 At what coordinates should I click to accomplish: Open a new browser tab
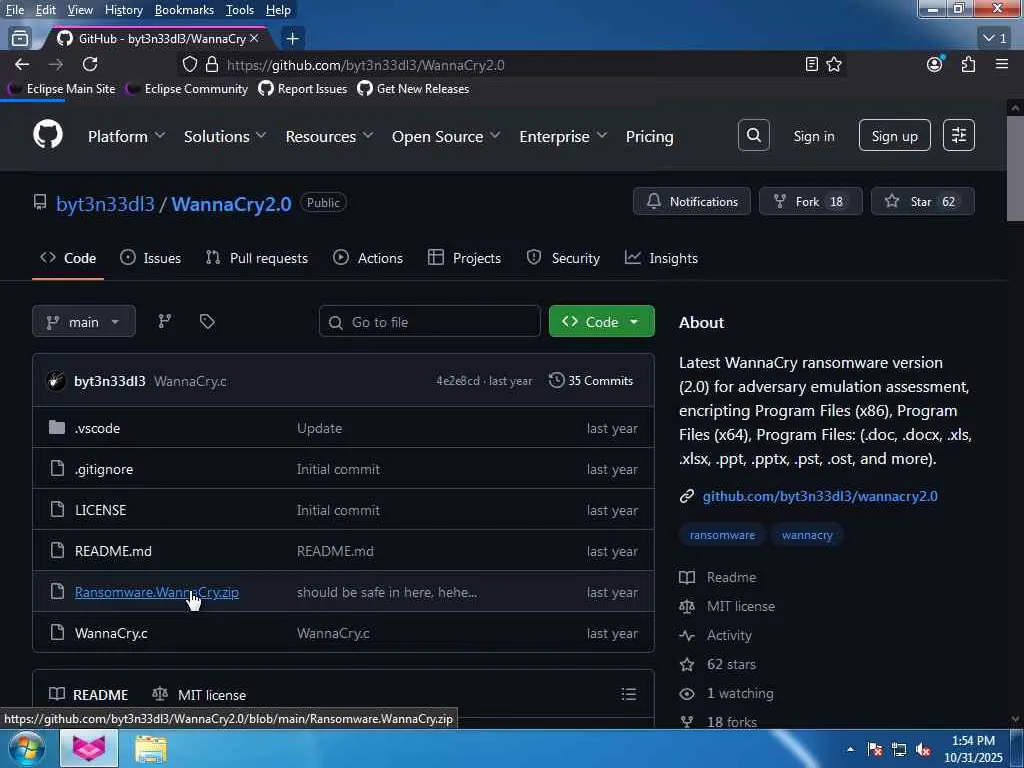pos(293,39)
